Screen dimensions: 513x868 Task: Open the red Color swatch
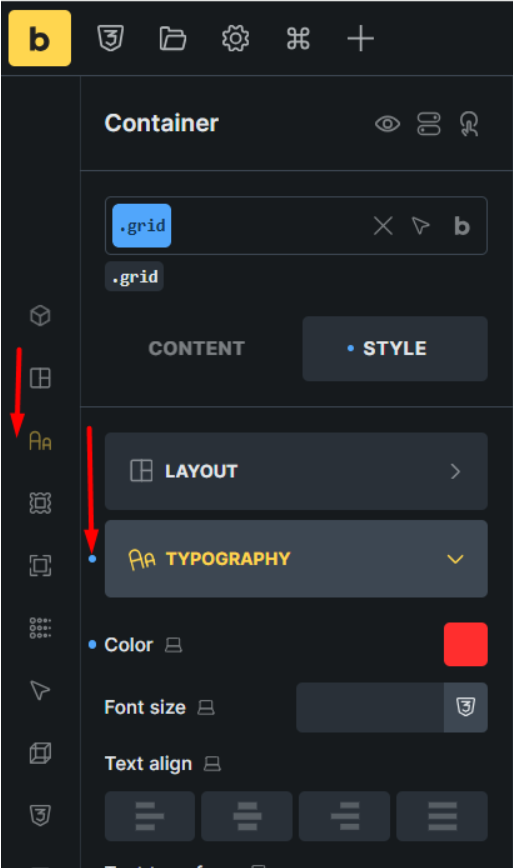(465, 644)
